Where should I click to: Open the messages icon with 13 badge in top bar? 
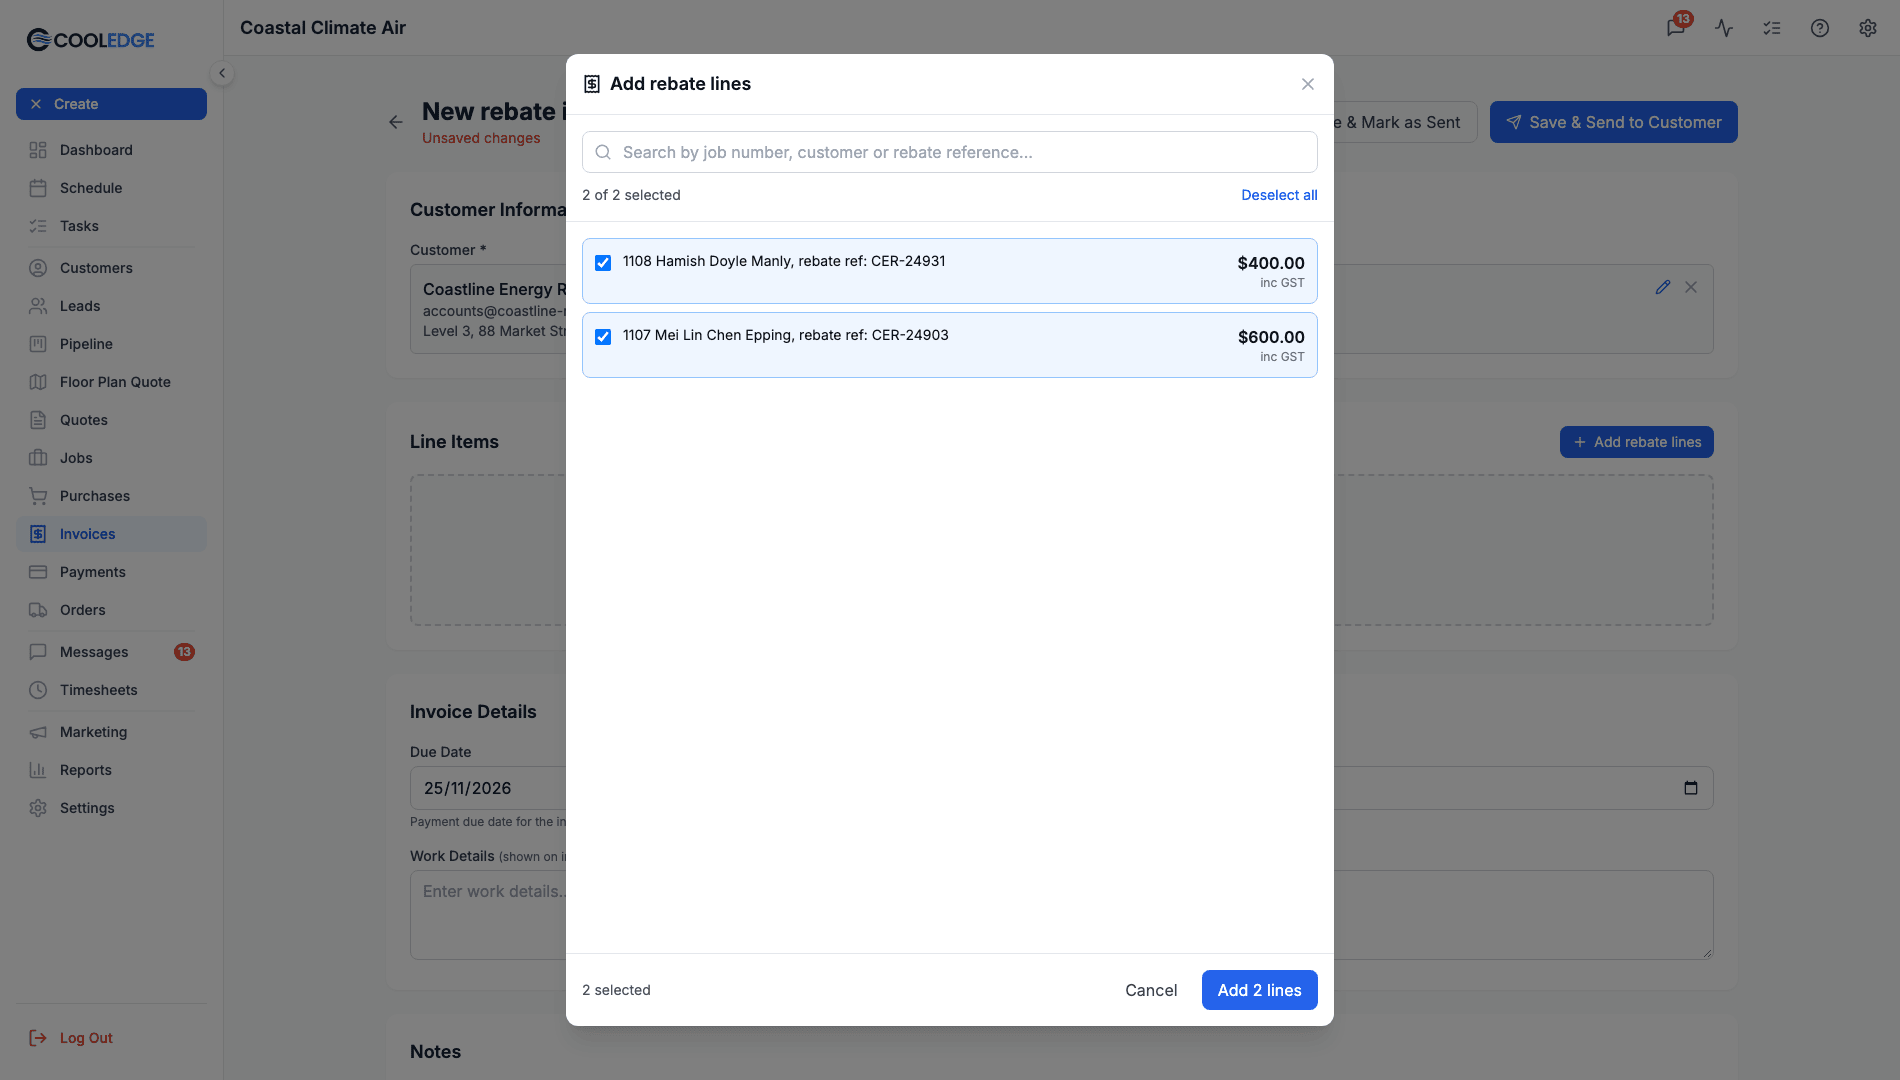pyautogui.click(x=1676, y=28)
